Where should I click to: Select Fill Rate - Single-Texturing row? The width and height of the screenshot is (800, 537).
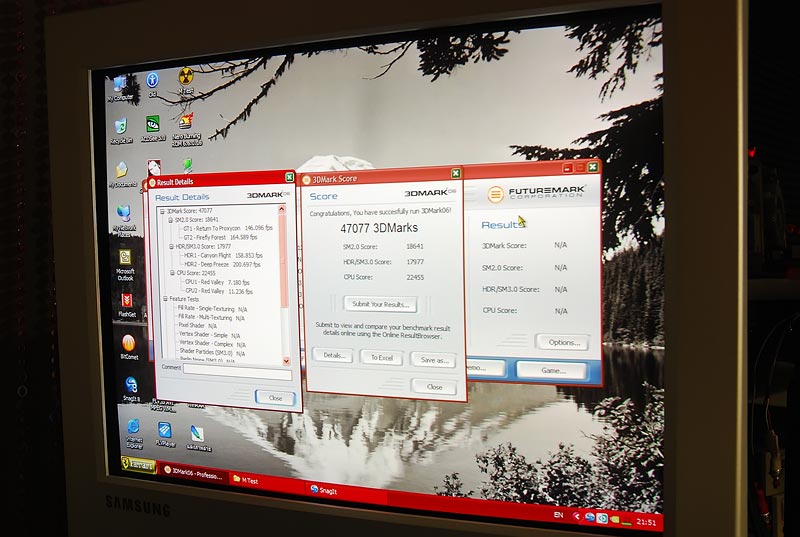[212, 309]
